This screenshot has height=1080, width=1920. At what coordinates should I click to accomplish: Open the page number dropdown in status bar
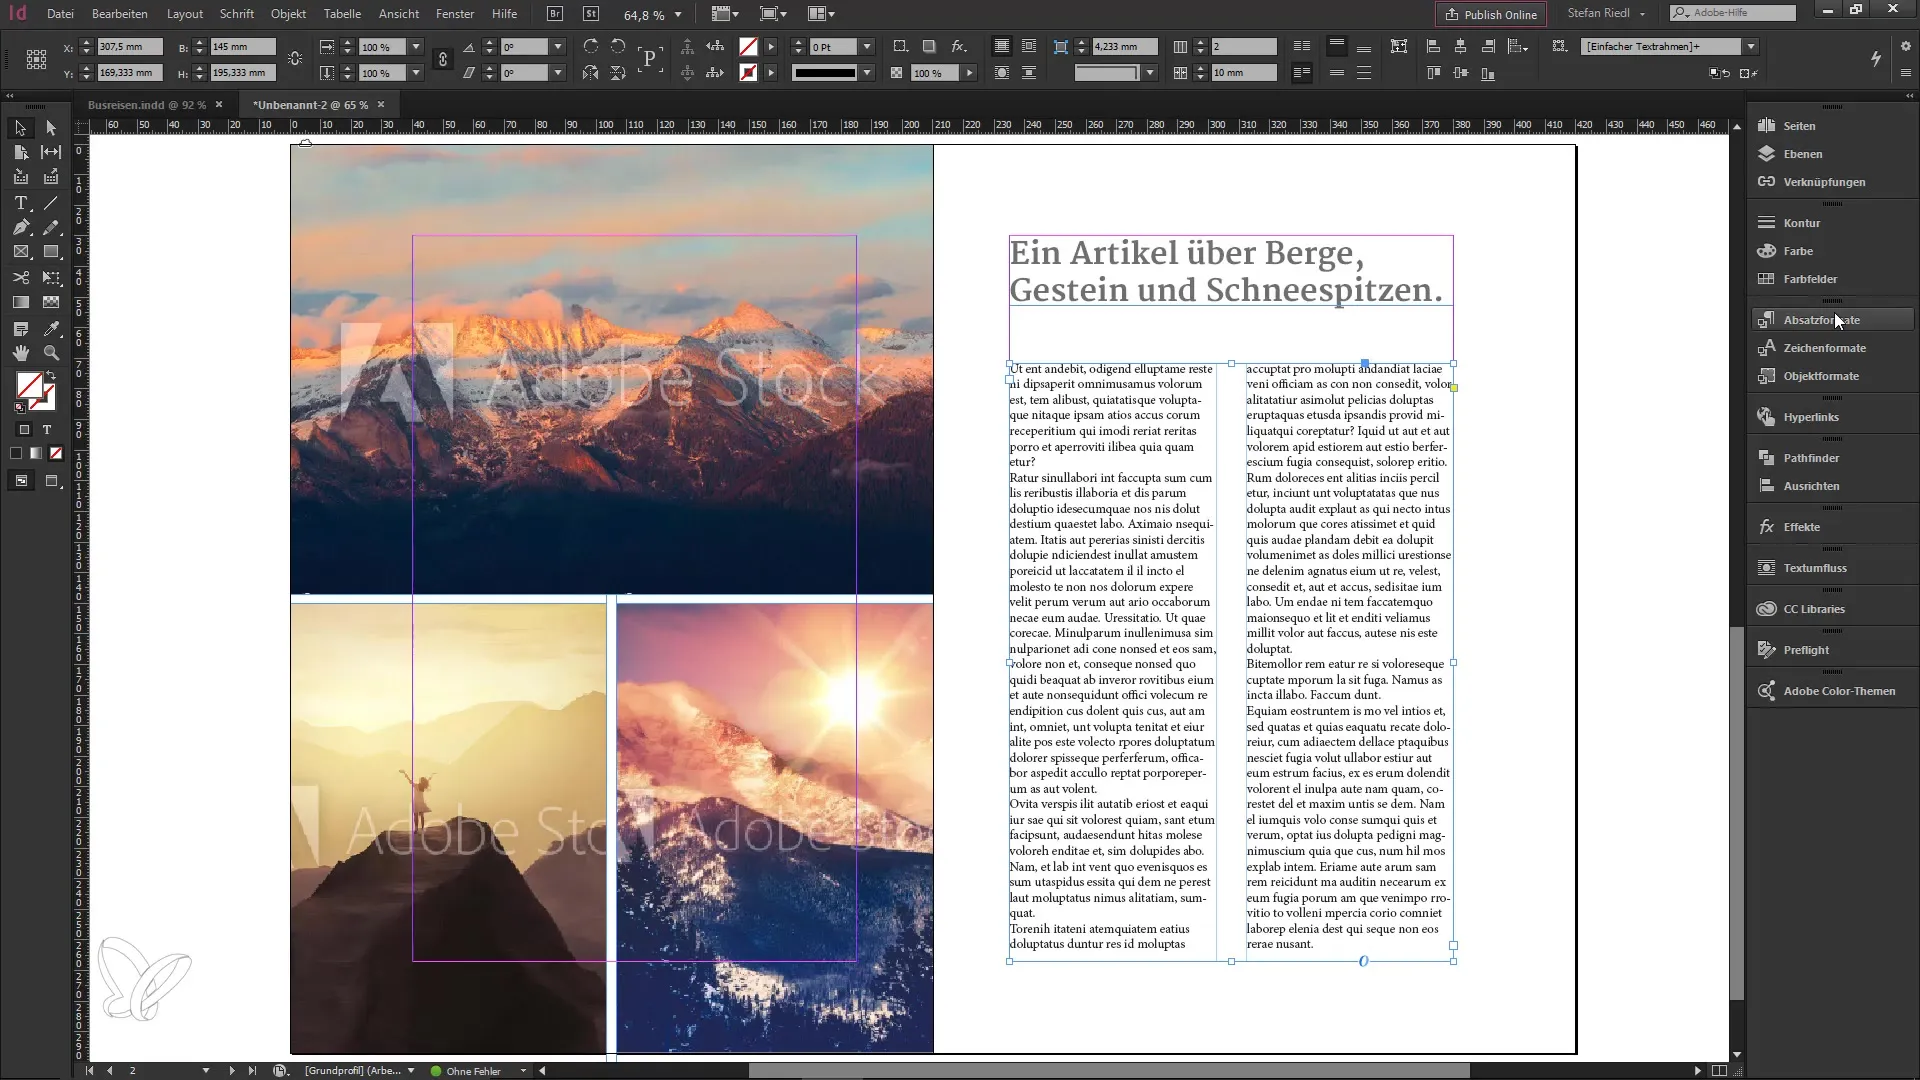pos(206,1071)
